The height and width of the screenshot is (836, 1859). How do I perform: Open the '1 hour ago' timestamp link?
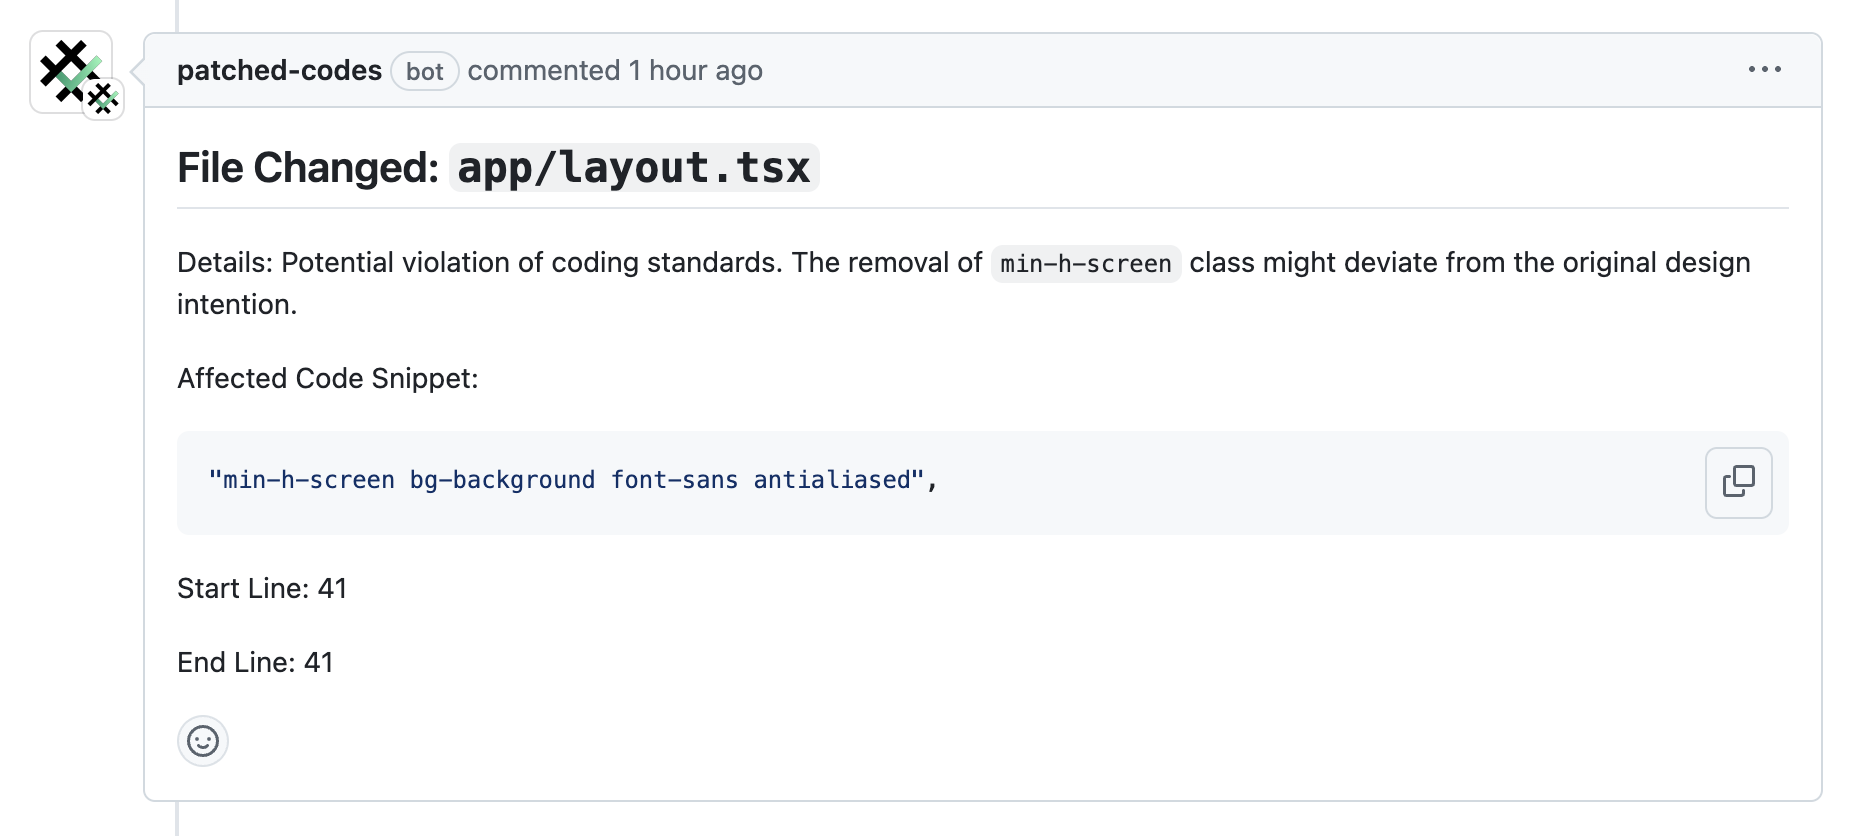coord(695,71)
